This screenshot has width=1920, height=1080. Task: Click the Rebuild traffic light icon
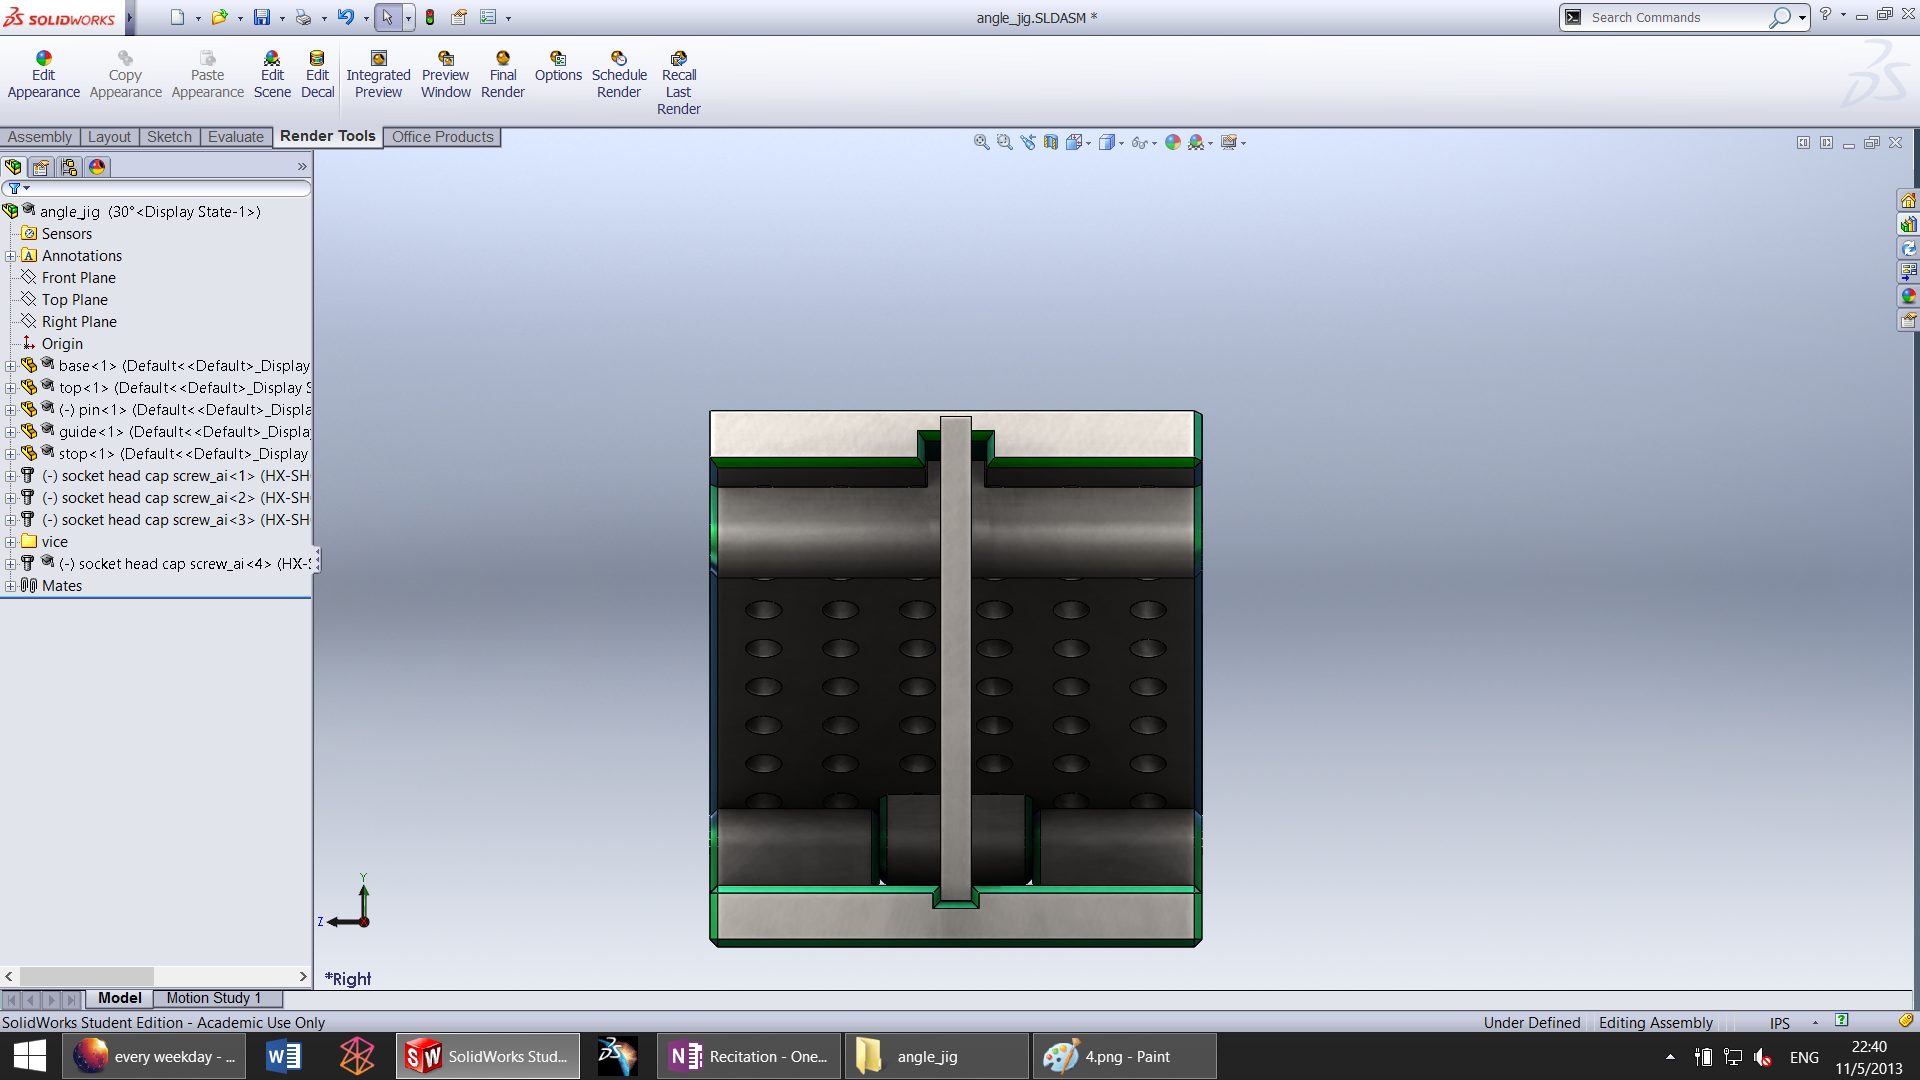point(430,17)
